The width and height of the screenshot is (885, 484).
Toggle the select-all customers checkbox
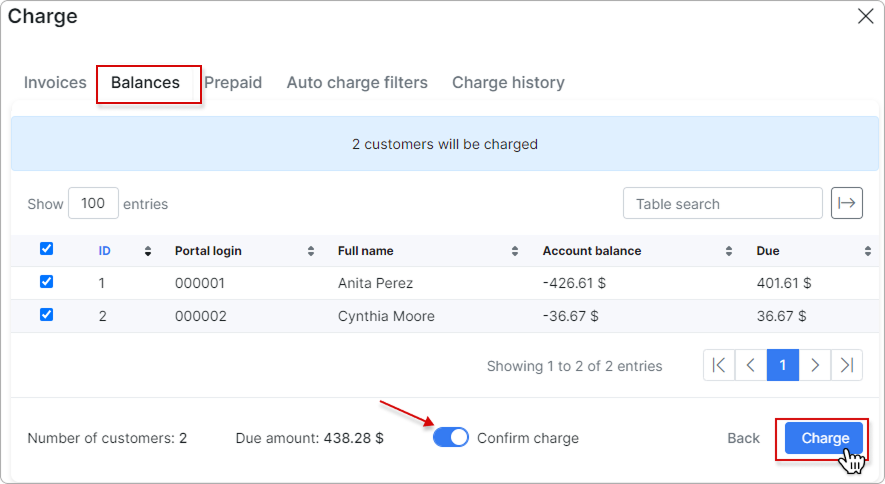click(x=46, y=249)
